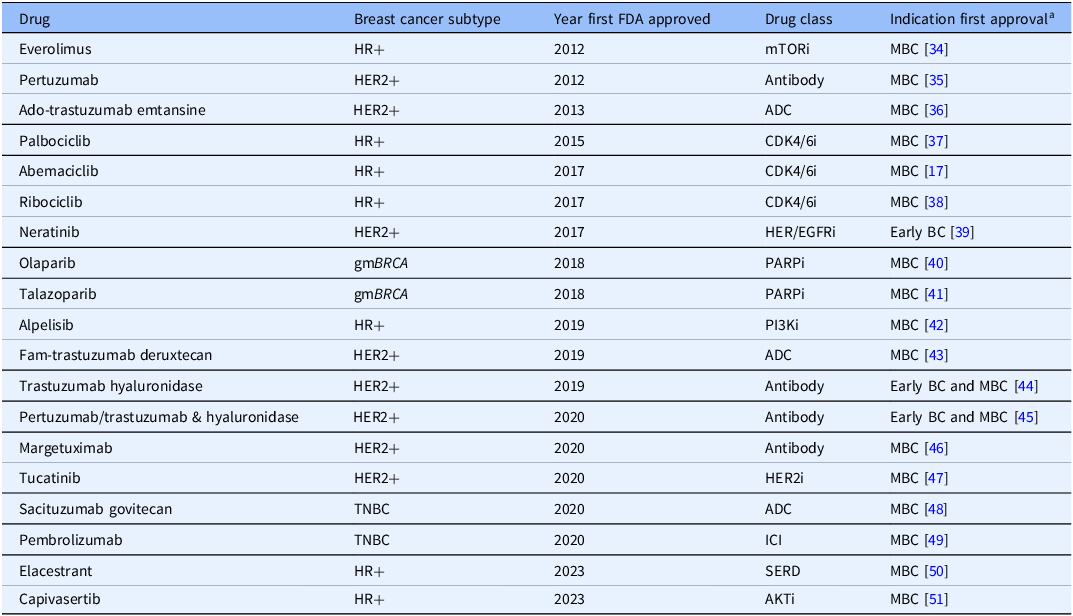Click citation 44 for Trastuzumab hyaluronidase
The width and height of the screenshot is (1073, 616).
(x=1026, y=386)
